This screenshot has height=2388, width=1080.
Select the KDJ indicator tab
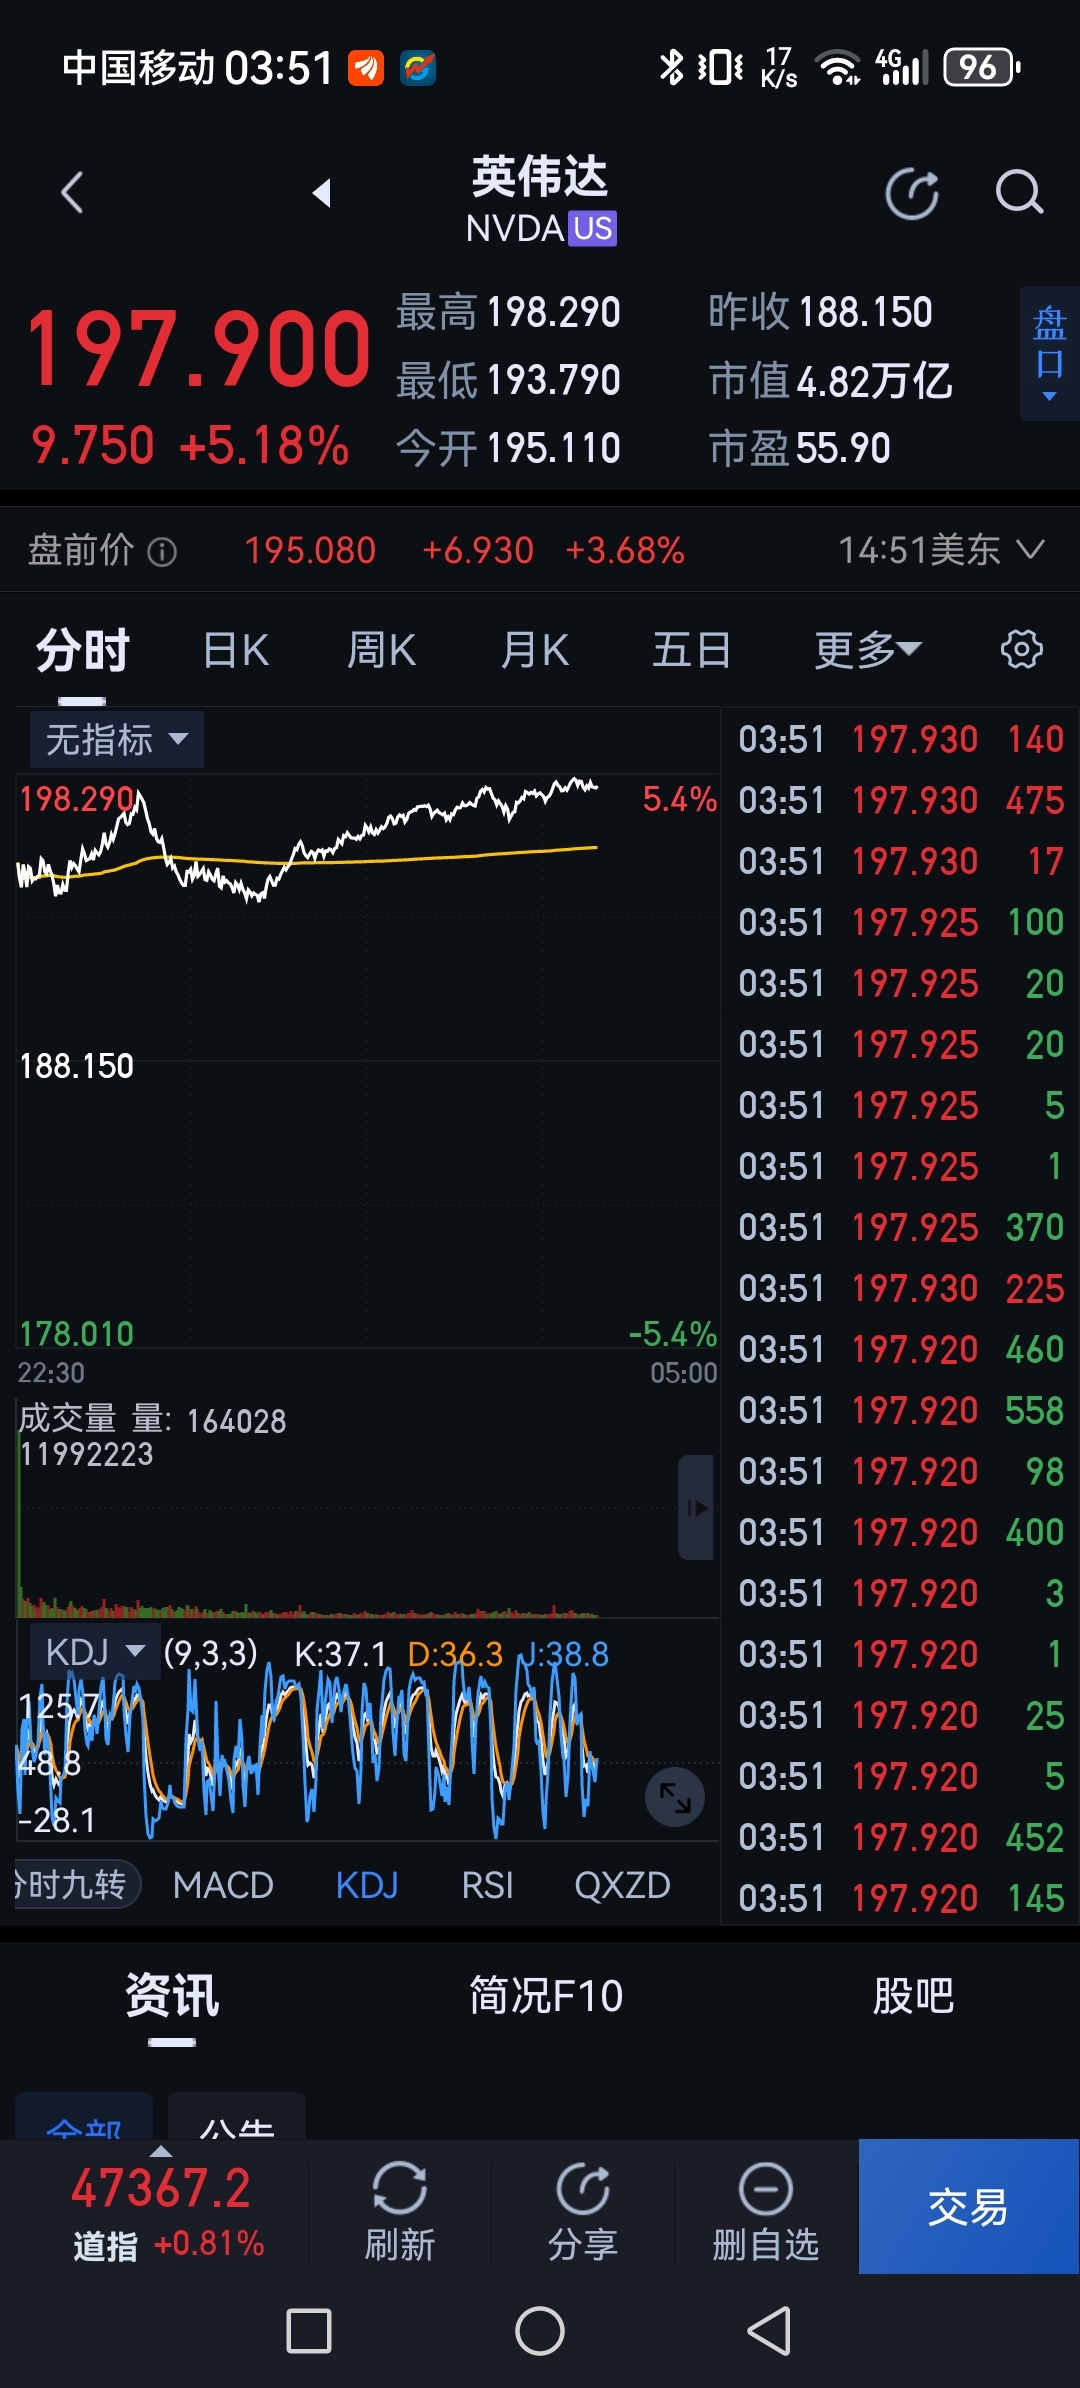(367, 1885)
